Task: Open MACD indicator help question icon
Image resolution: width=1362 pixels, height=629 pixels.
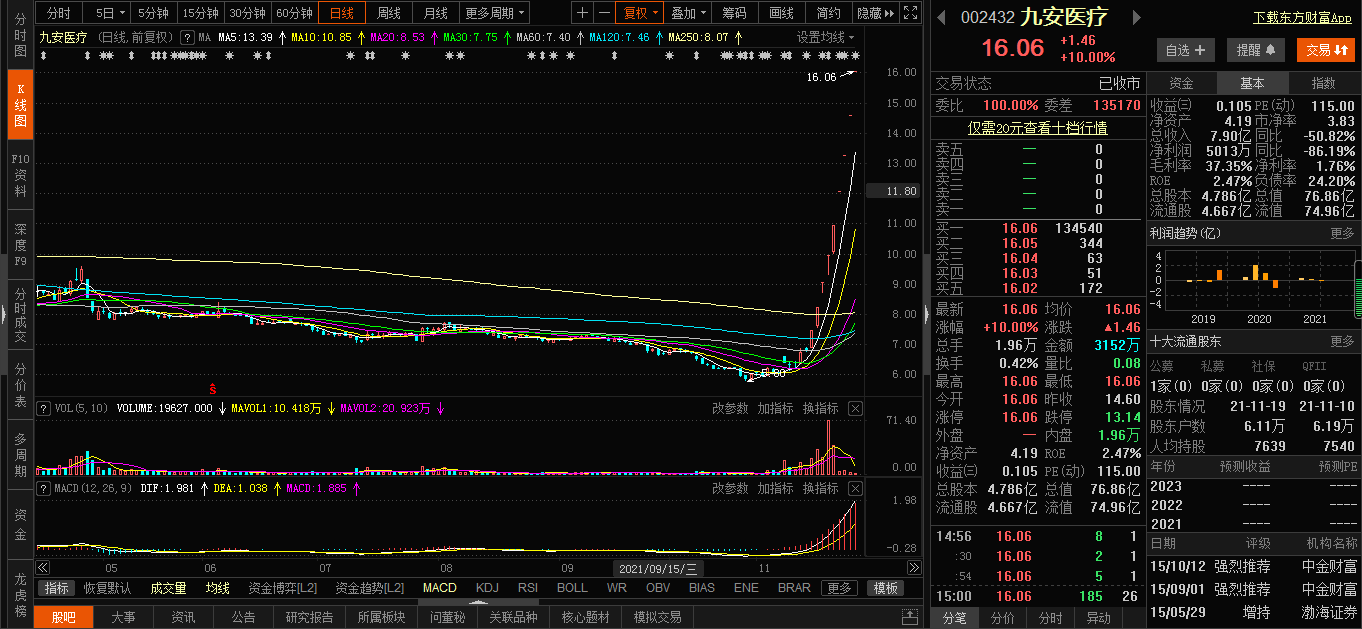Action: click(44, 488)
